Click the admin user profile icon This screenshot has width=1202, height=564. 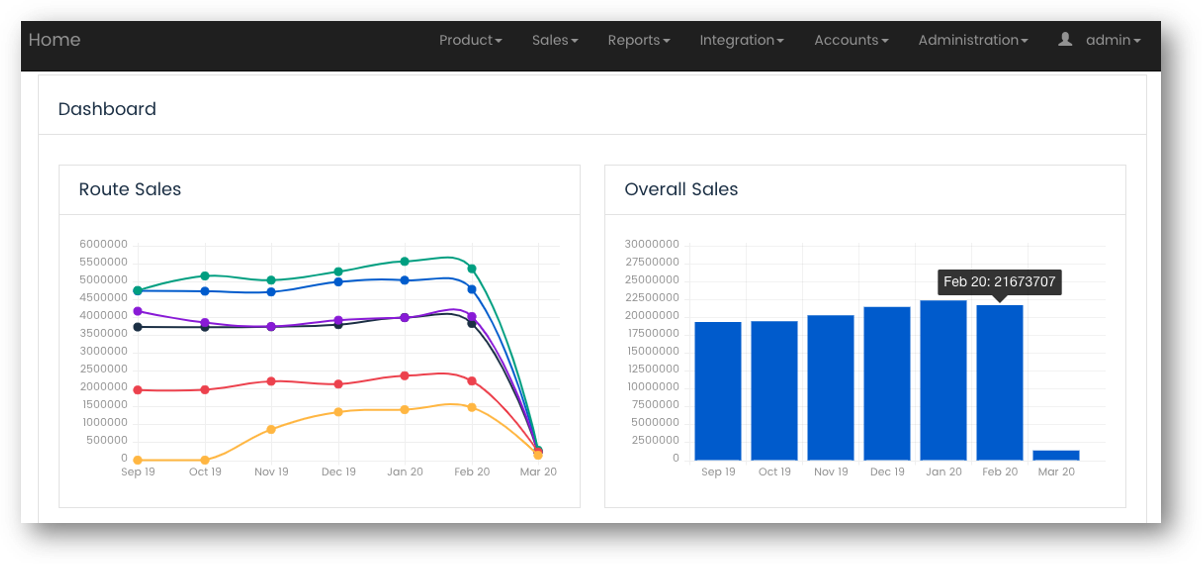1065,39
